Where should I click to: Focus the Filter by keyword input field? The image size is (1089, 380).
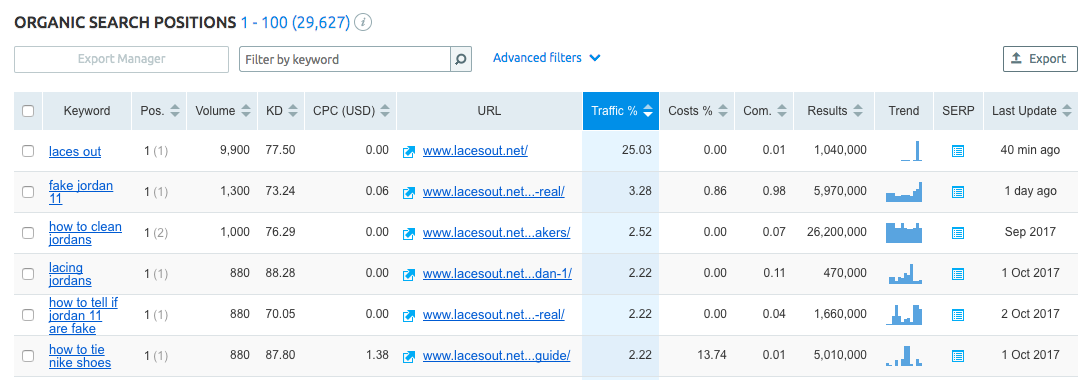coord(345,59)
